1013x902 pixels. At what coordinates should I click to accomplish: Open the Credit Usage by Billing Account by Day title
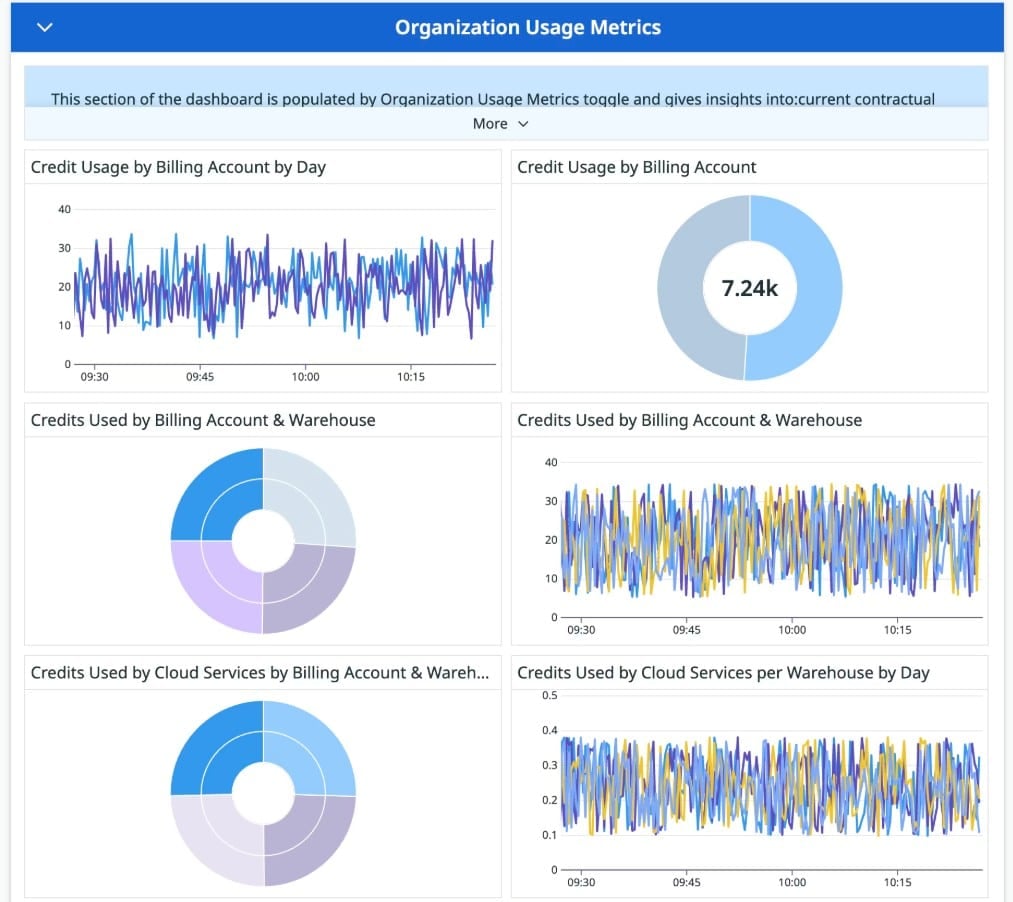(178, 167)
